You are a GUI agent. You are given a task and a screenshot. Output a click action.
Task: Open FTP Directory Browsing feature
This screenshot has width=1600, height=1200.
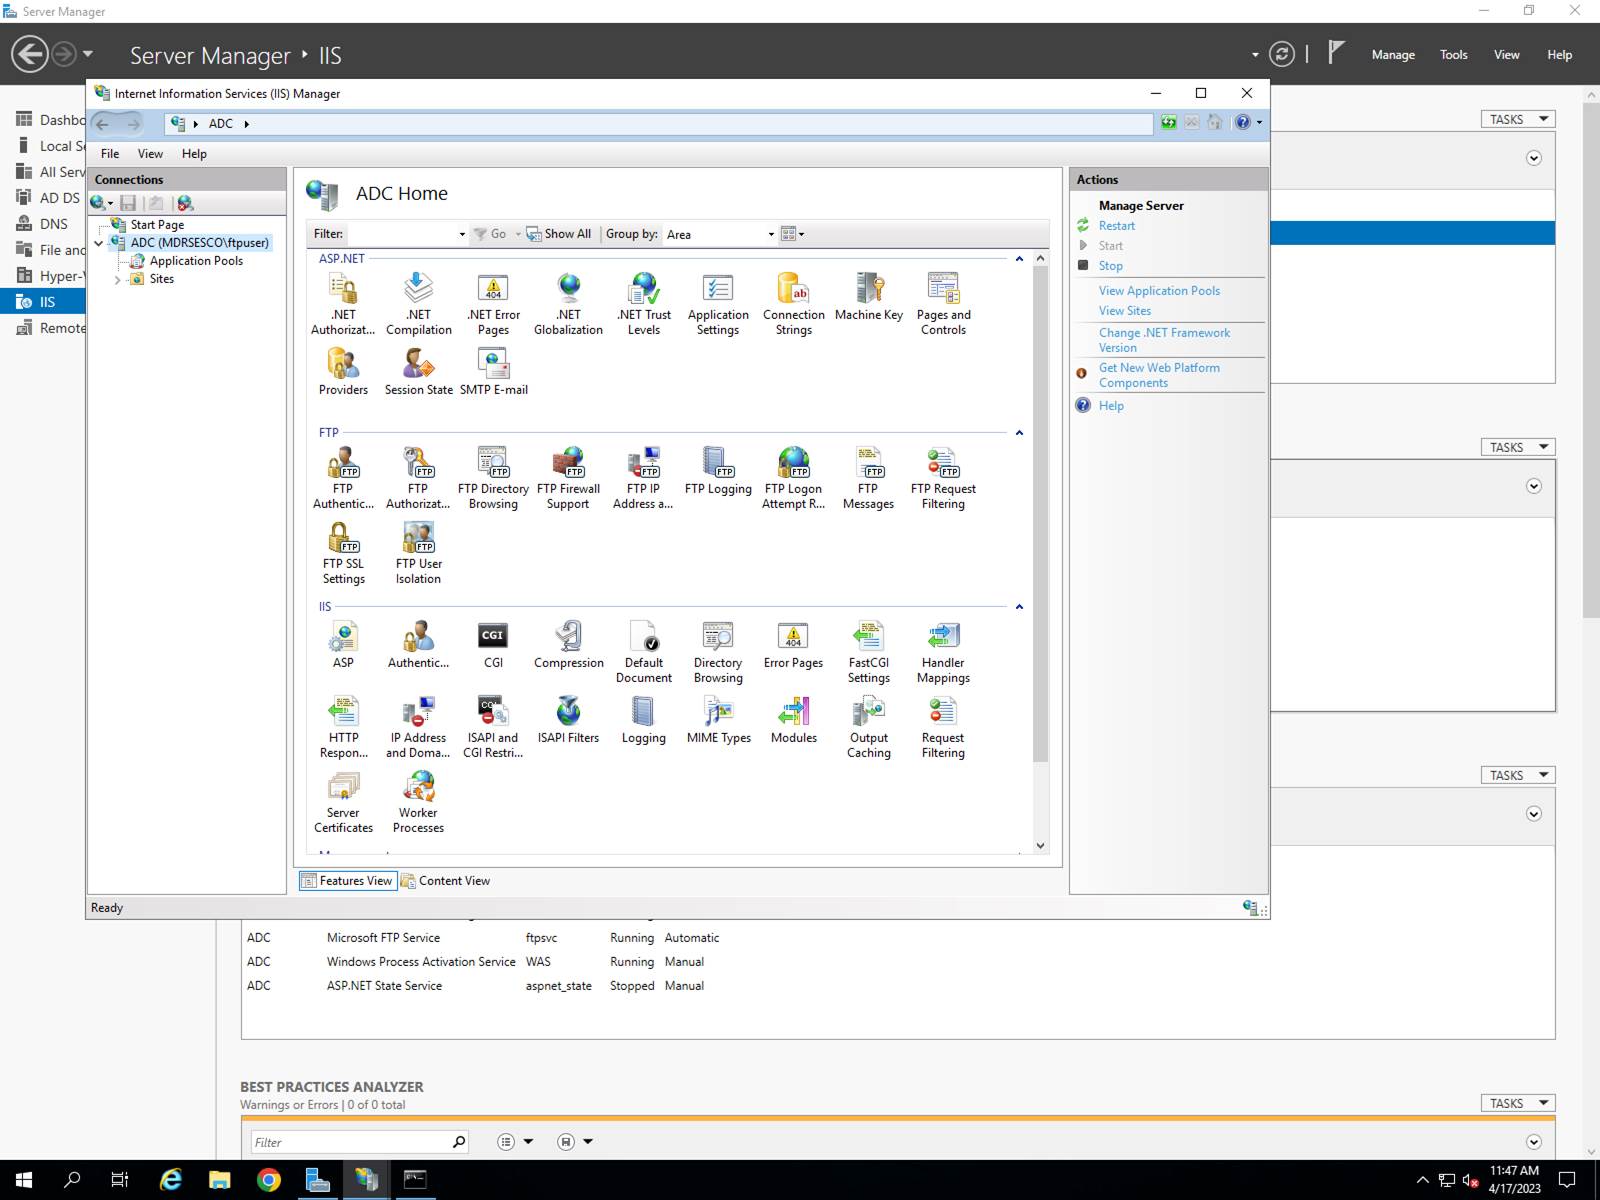(493, 479)
